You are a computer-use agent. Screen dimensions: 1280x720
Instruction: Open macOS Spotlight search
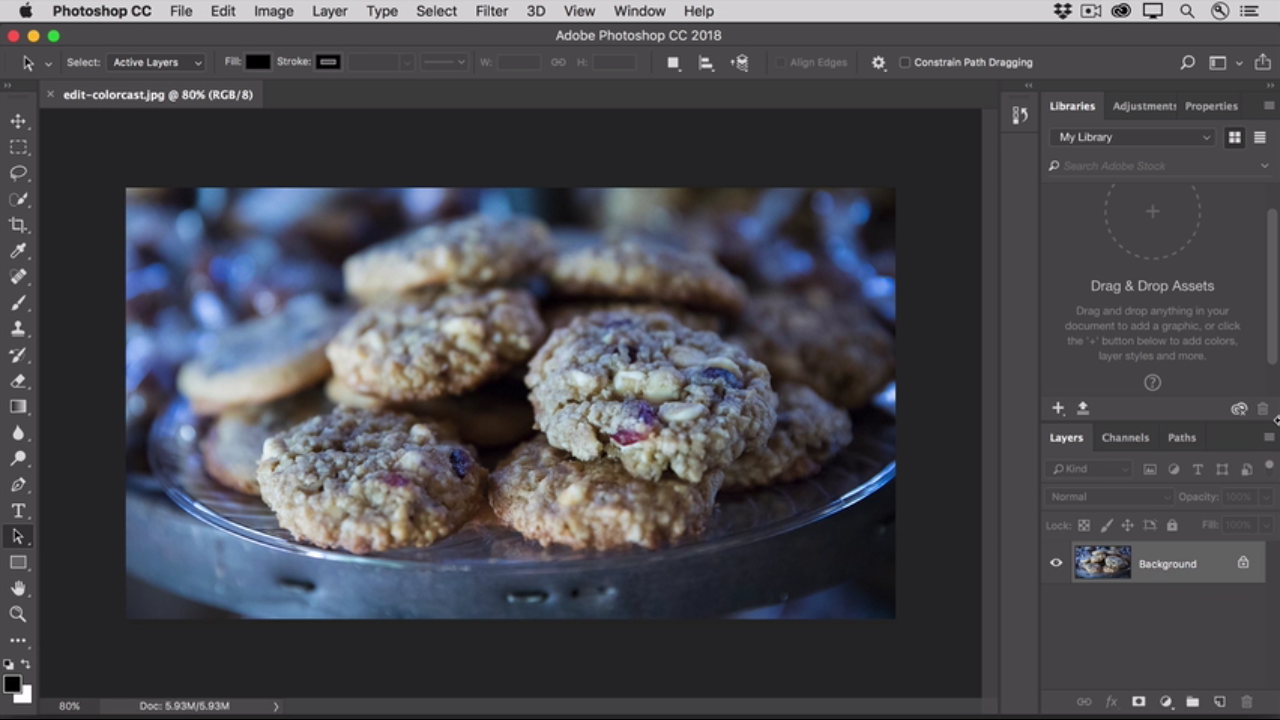pos(1187,11)
